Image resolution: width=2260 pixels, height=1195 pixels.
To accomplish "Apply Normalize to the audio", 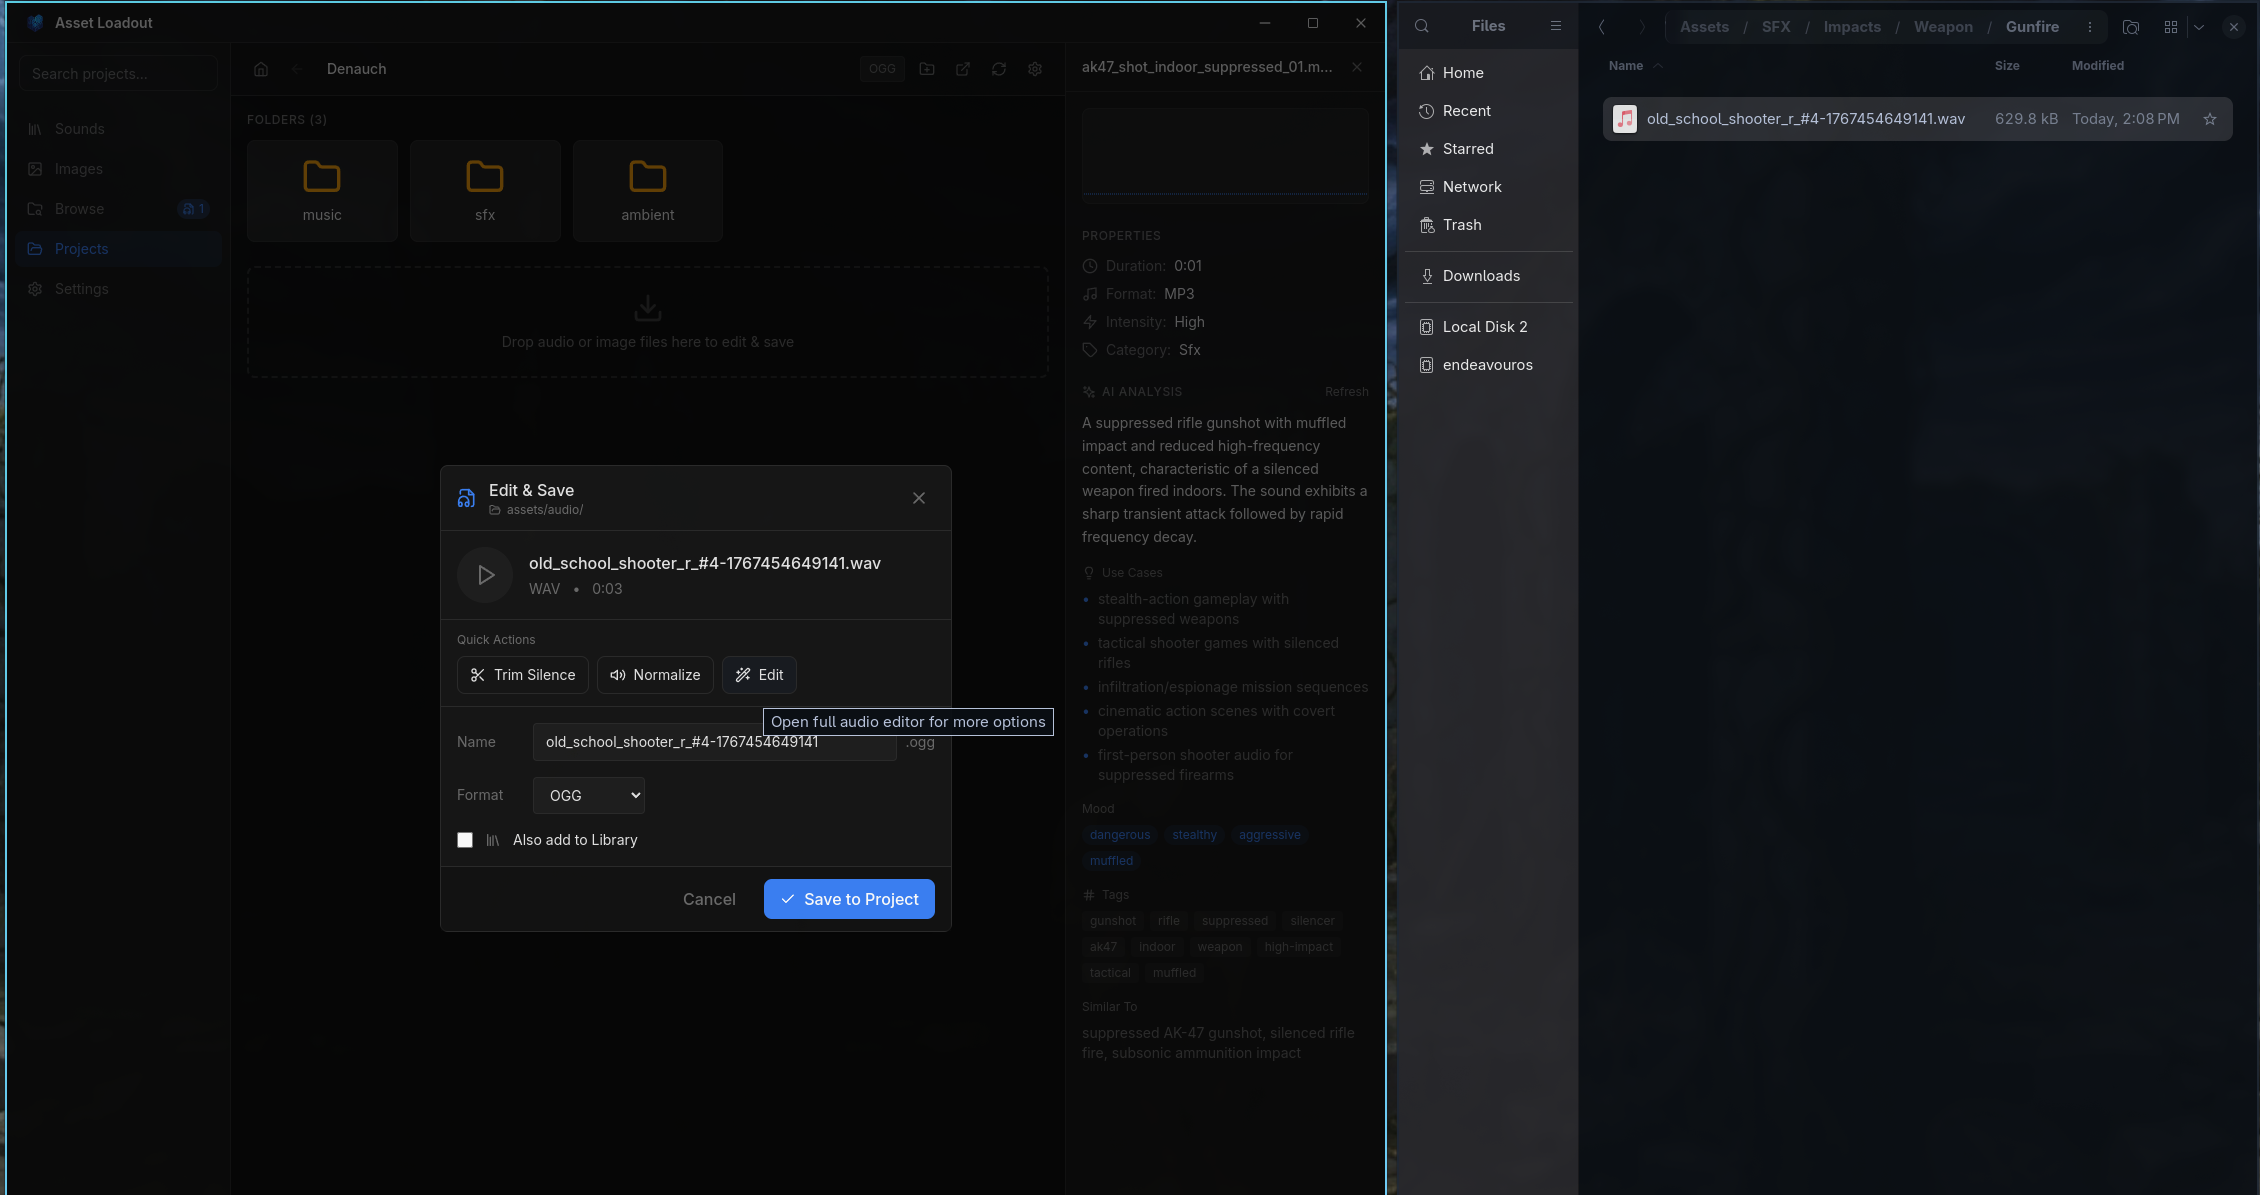I will [x=655, y=675].
